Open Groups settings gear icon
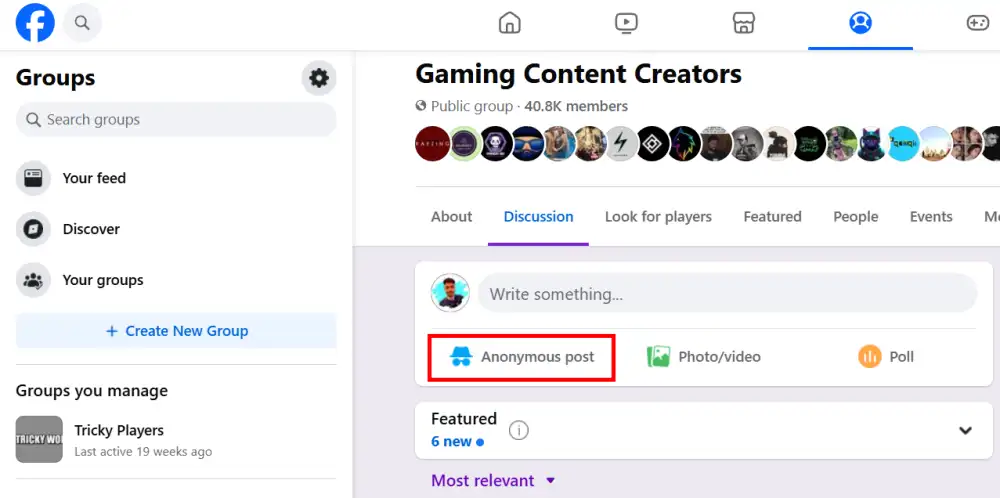This screenshot has width=1000, height=498. tap(319, 78)
